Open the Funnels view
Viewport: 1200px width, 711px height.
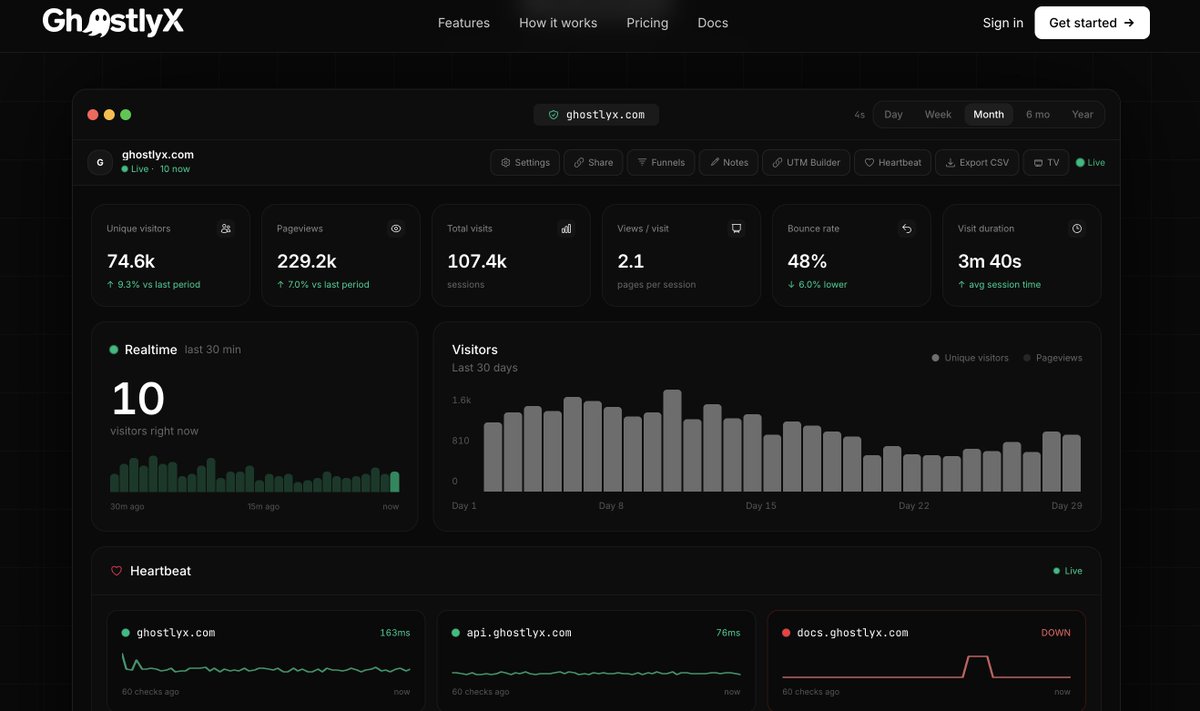(x=661, y=162)
